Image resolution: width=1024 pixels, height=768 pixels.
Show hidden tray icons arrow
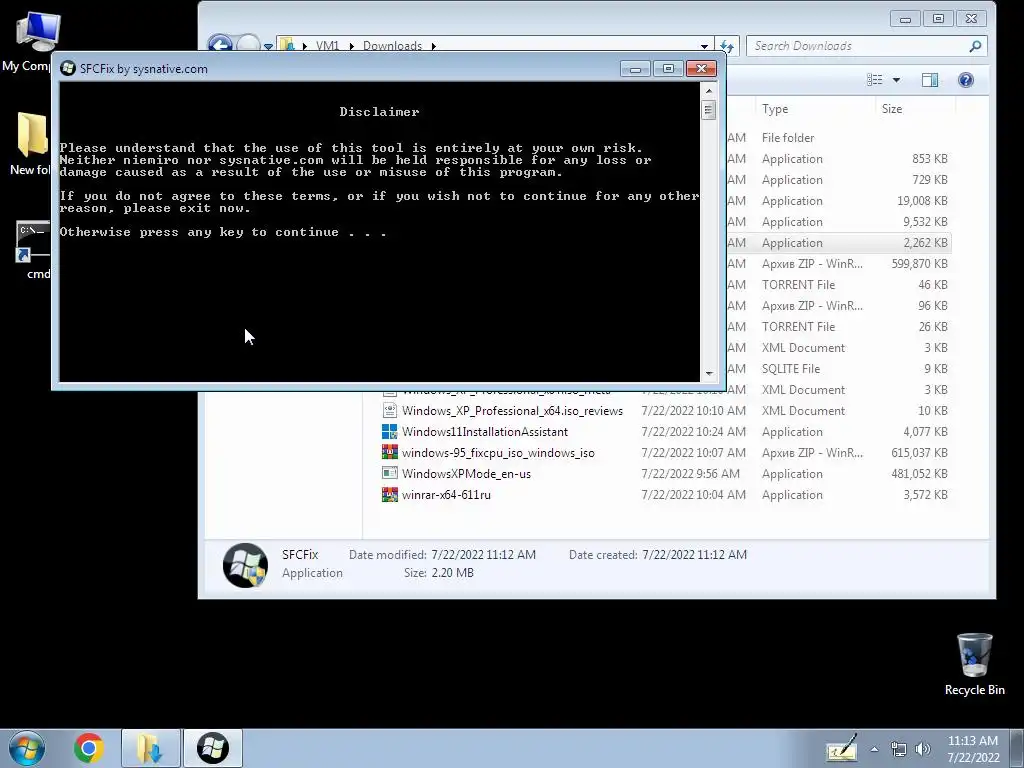[874, 749]
